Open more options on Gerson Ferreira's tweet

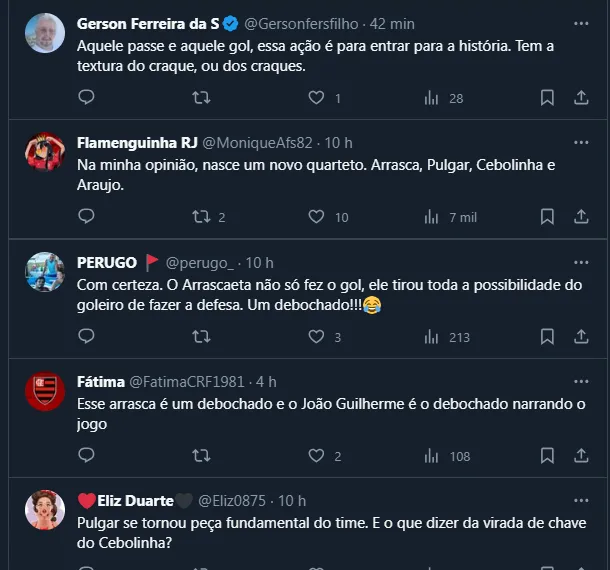pos(581,22)
